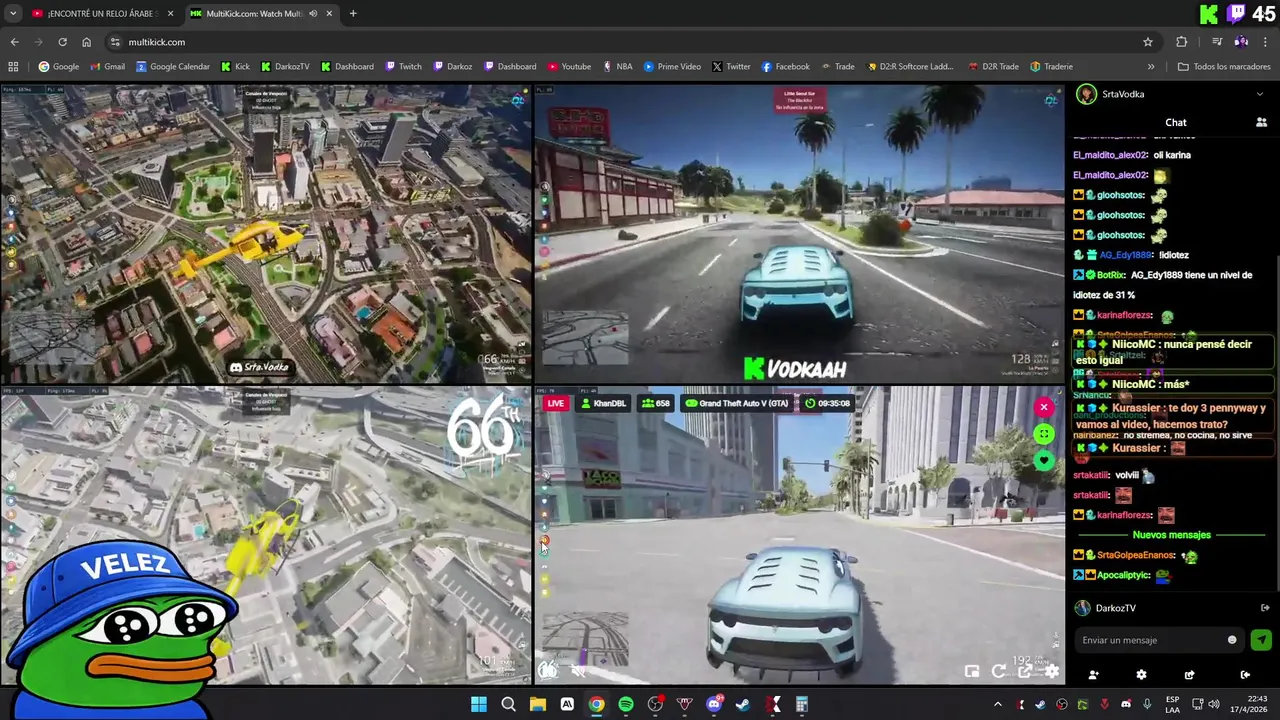Open the NBA bookmark
The image size is (1280, 720).
[617, 67]
